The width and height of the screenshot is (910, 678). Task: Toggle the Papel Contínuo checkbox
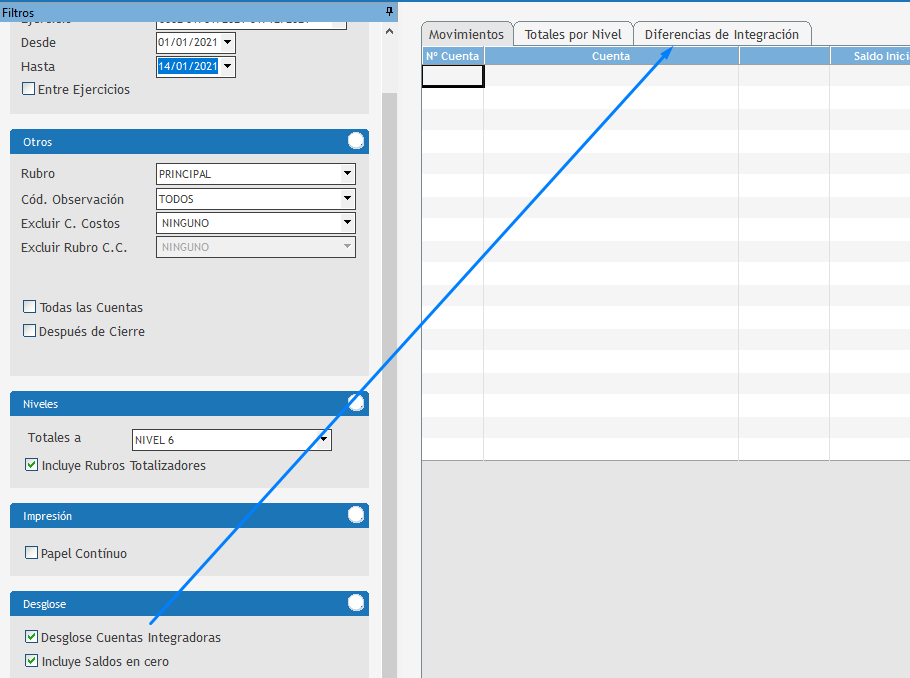[31, 554]
